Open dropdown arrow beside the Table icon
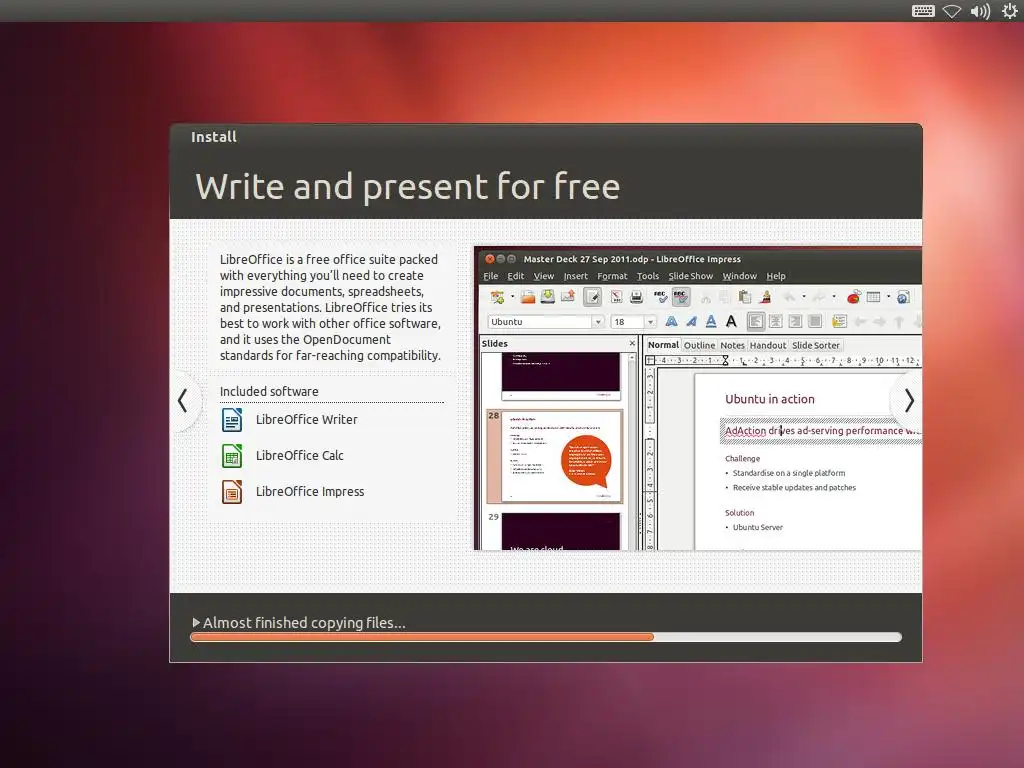Image resolution: width=1024 pixels, height=768 pixels. coord(888,297)
